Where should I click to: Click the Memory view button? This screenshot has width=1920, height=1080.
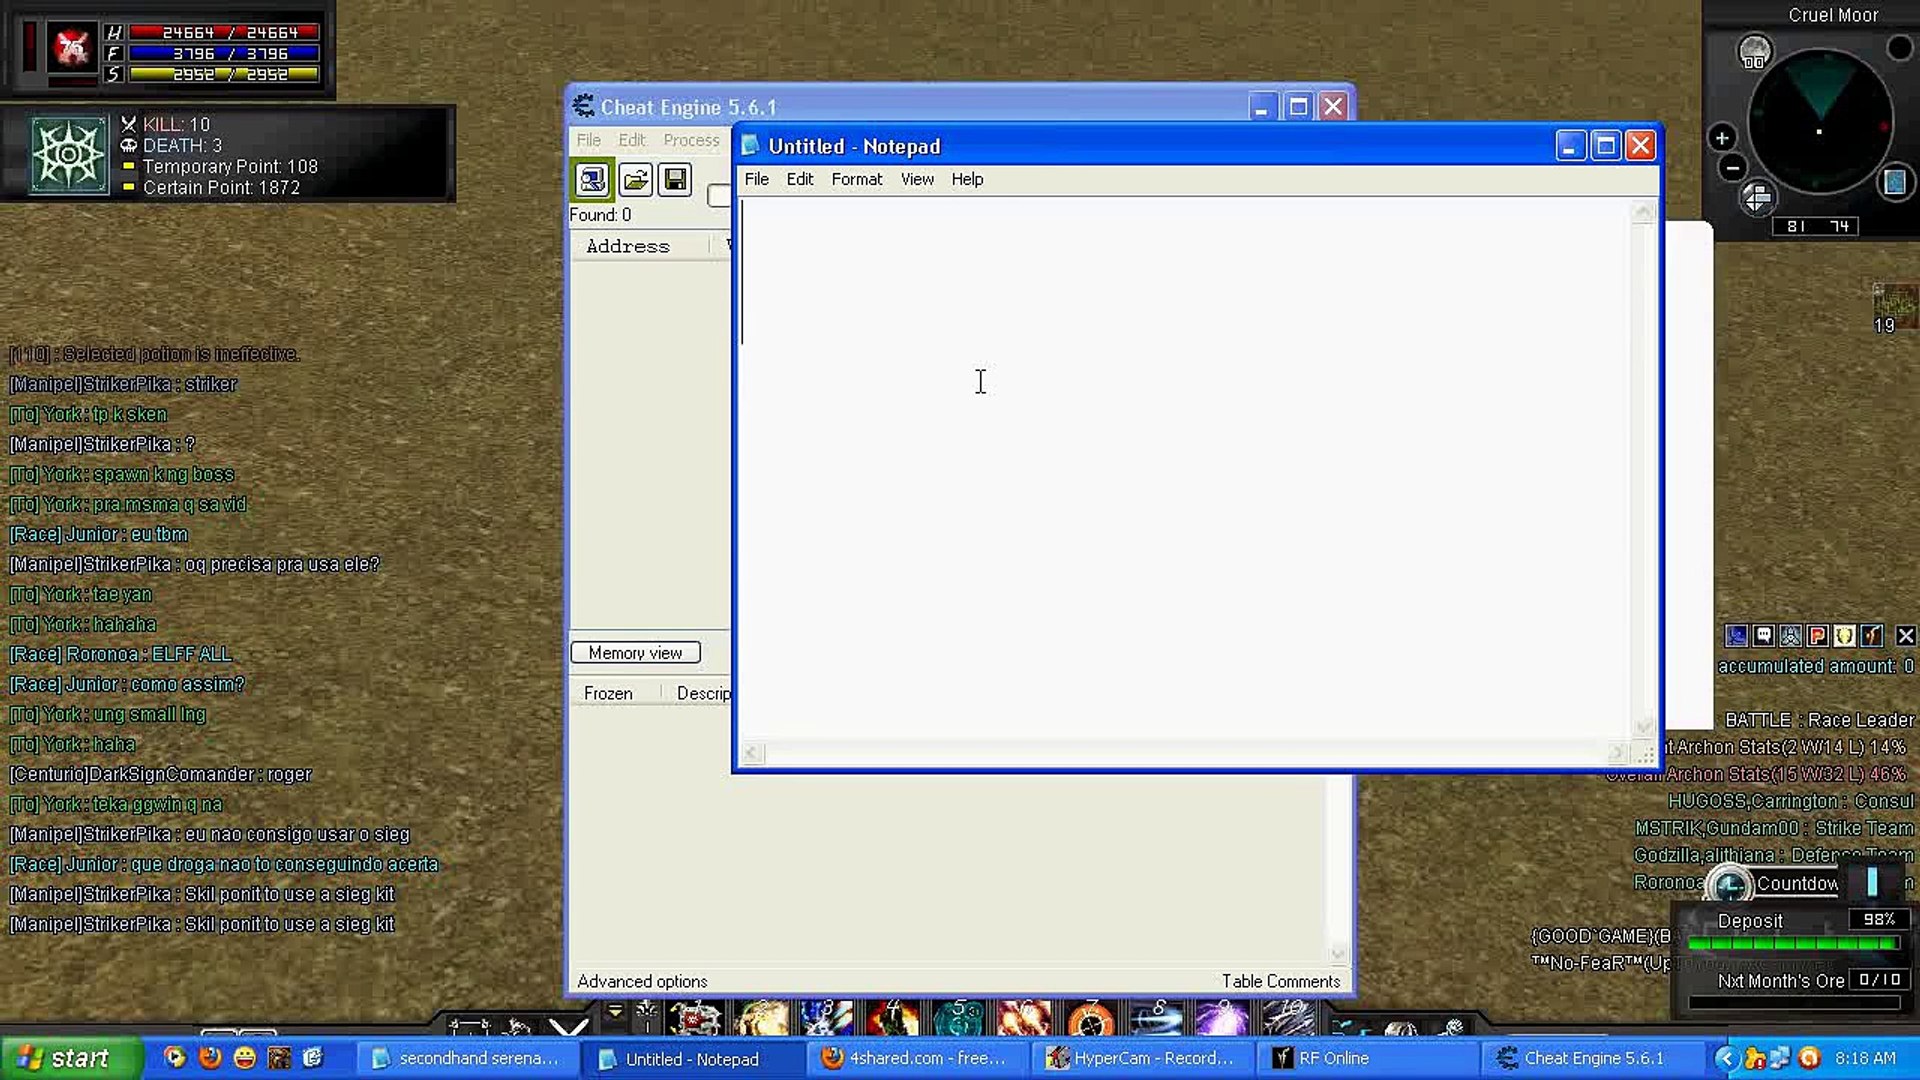[x=635, y=653]
